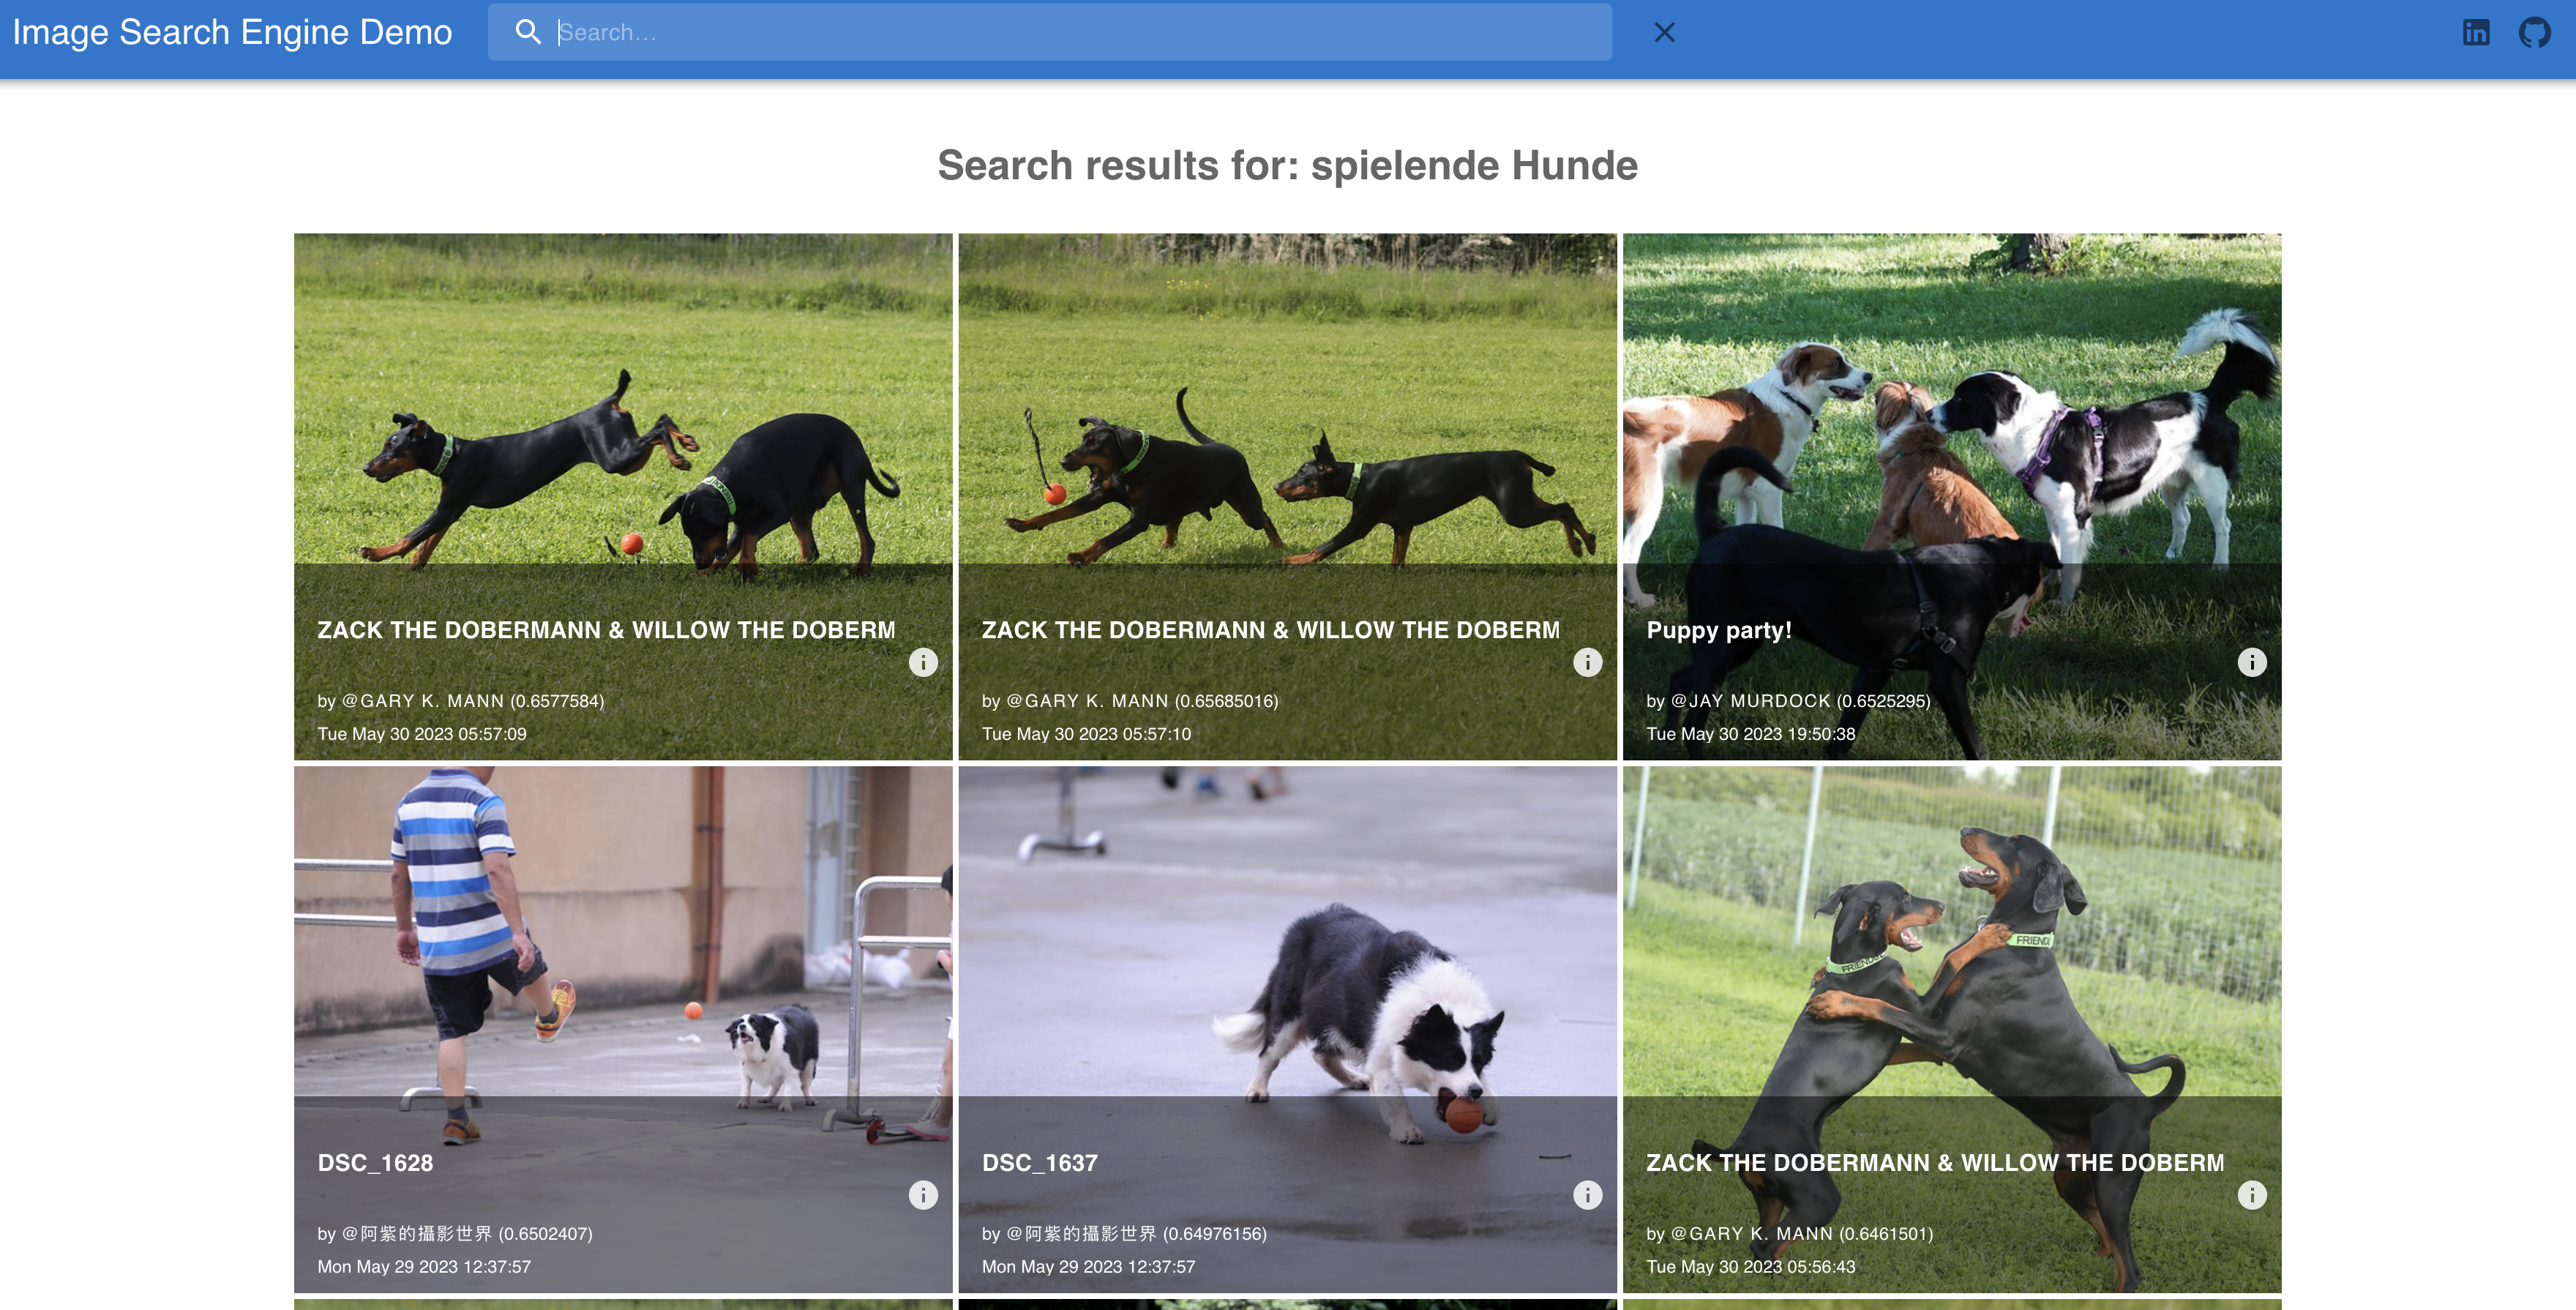Show info for first Zack Dobermann image

(x=923, y=662)
